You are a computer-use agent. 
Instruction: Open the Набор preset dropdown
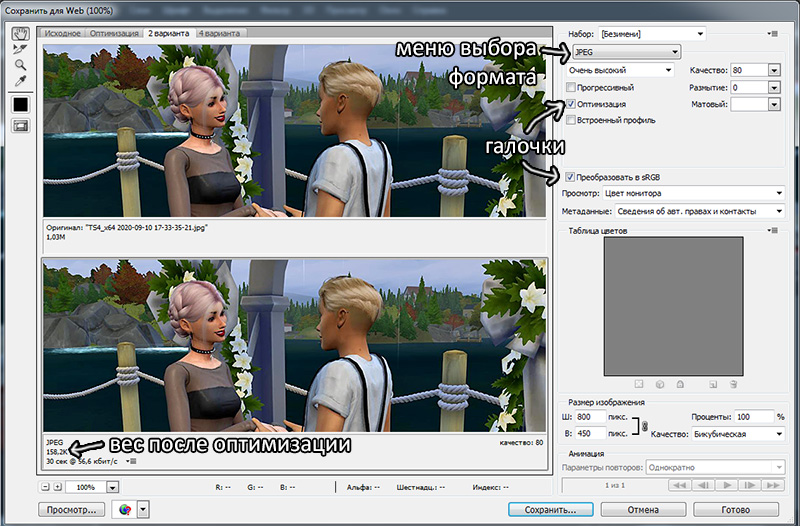tap(652, 34)
